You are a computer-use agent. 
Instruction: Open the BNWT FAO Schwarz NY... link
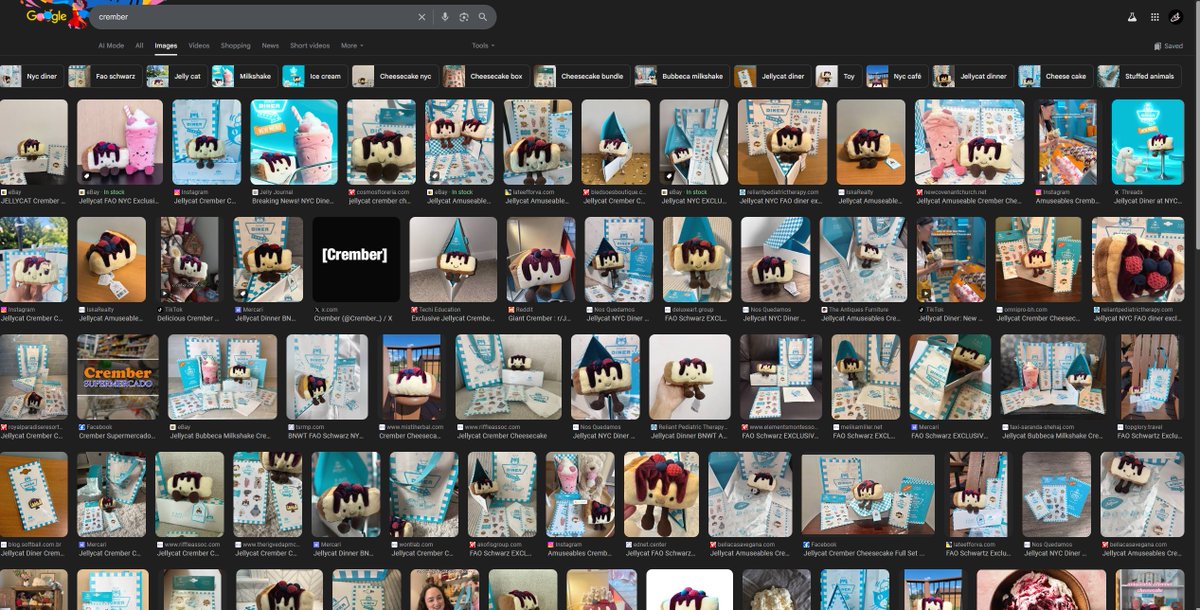pyautogui.click(x=327, y=436)
